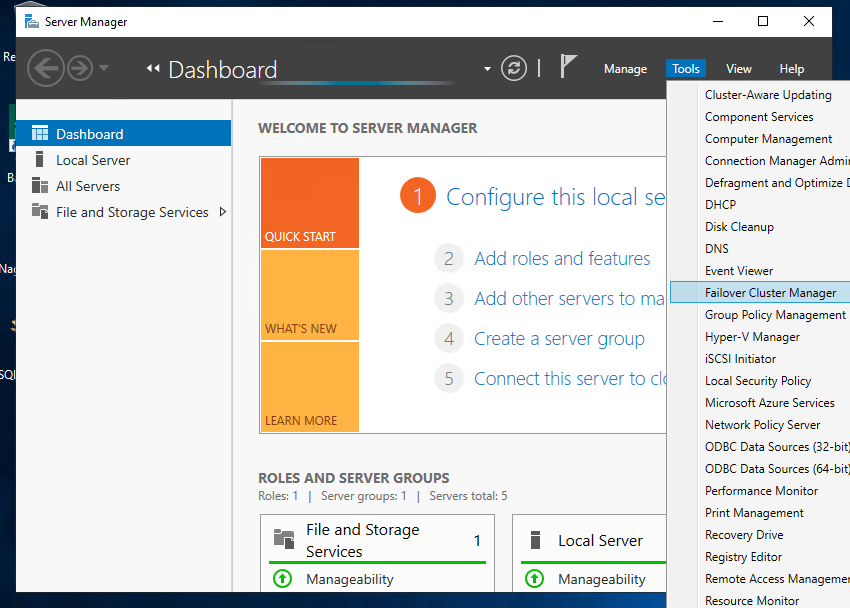The height and width of the screenshot is (608, 850).
Task: Click Configure this local server link
Action: pos(556,197)
